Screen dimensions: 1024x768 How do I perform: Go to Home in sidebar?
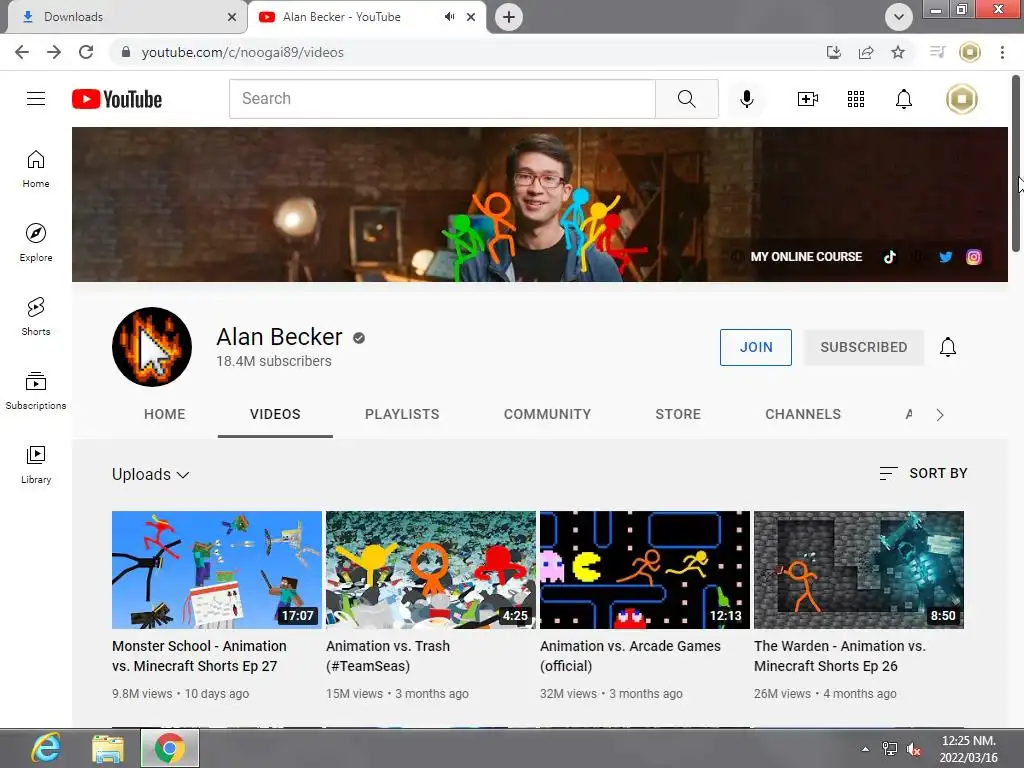coord(36,168)
